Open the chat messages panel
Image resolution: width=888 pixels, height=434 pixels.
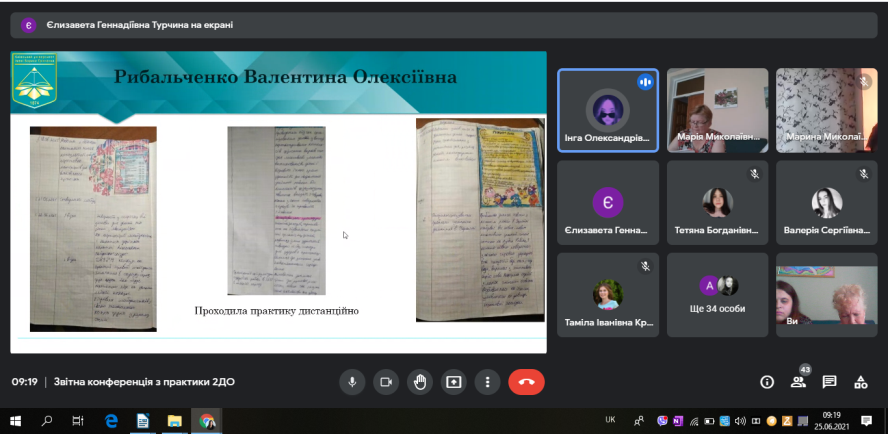(x=829, y=382)
